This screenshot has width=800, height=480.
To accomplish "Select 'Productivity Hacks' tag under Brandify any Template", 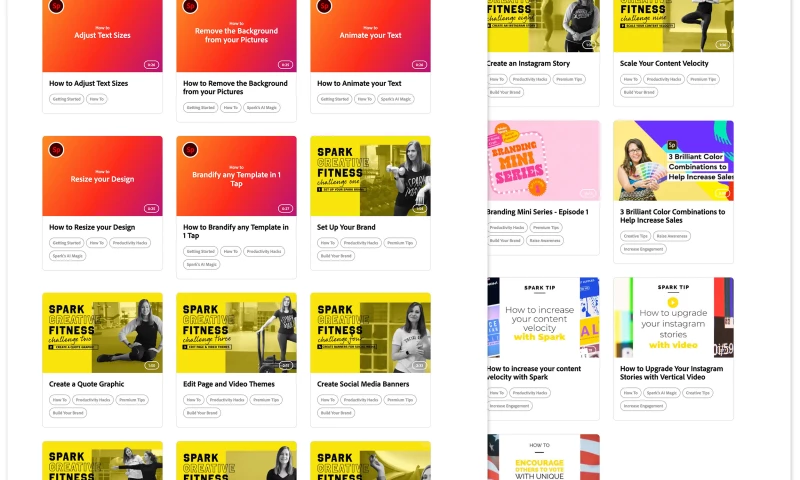I will point(264,251).
